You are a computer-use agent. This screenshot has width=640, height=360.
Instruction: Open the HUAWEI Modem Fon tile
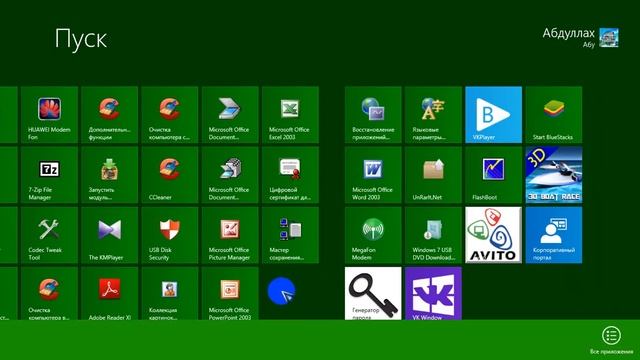coord(49,115)
